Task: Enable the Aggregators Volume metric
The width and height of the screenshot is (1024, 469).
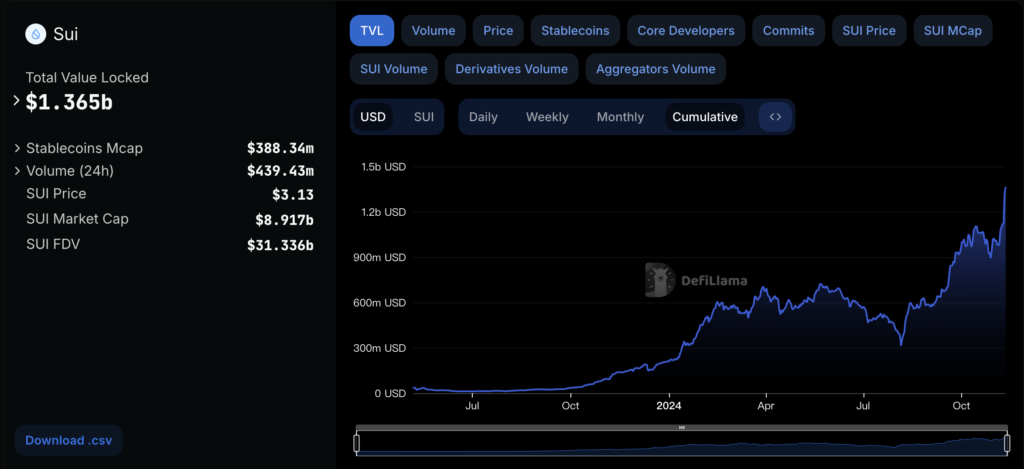Action: [x=655, y=69]
